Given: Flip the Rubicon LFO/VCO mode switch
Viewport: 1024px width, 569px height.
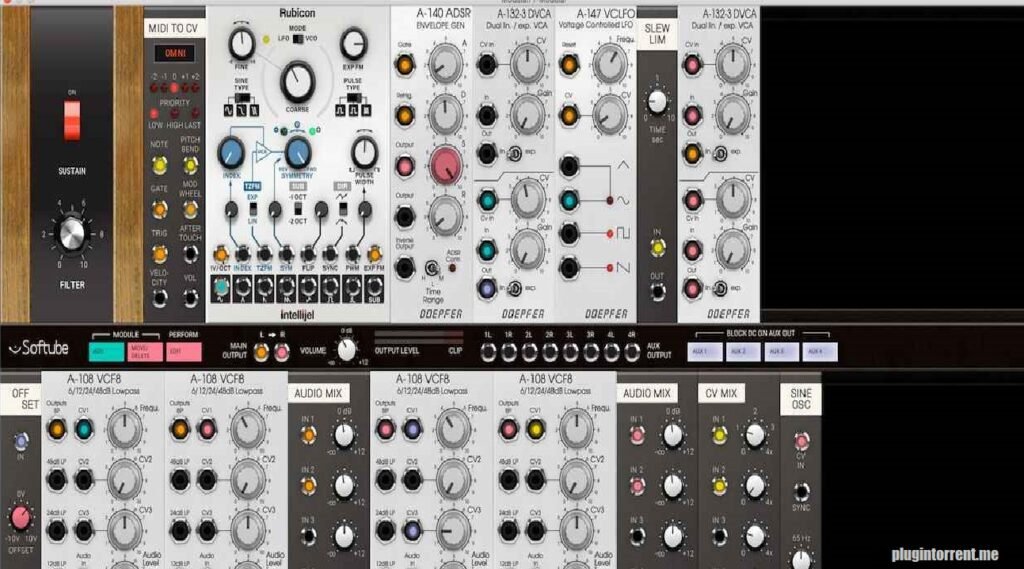Looking at the screenshot, I should [x=298, y=39].
